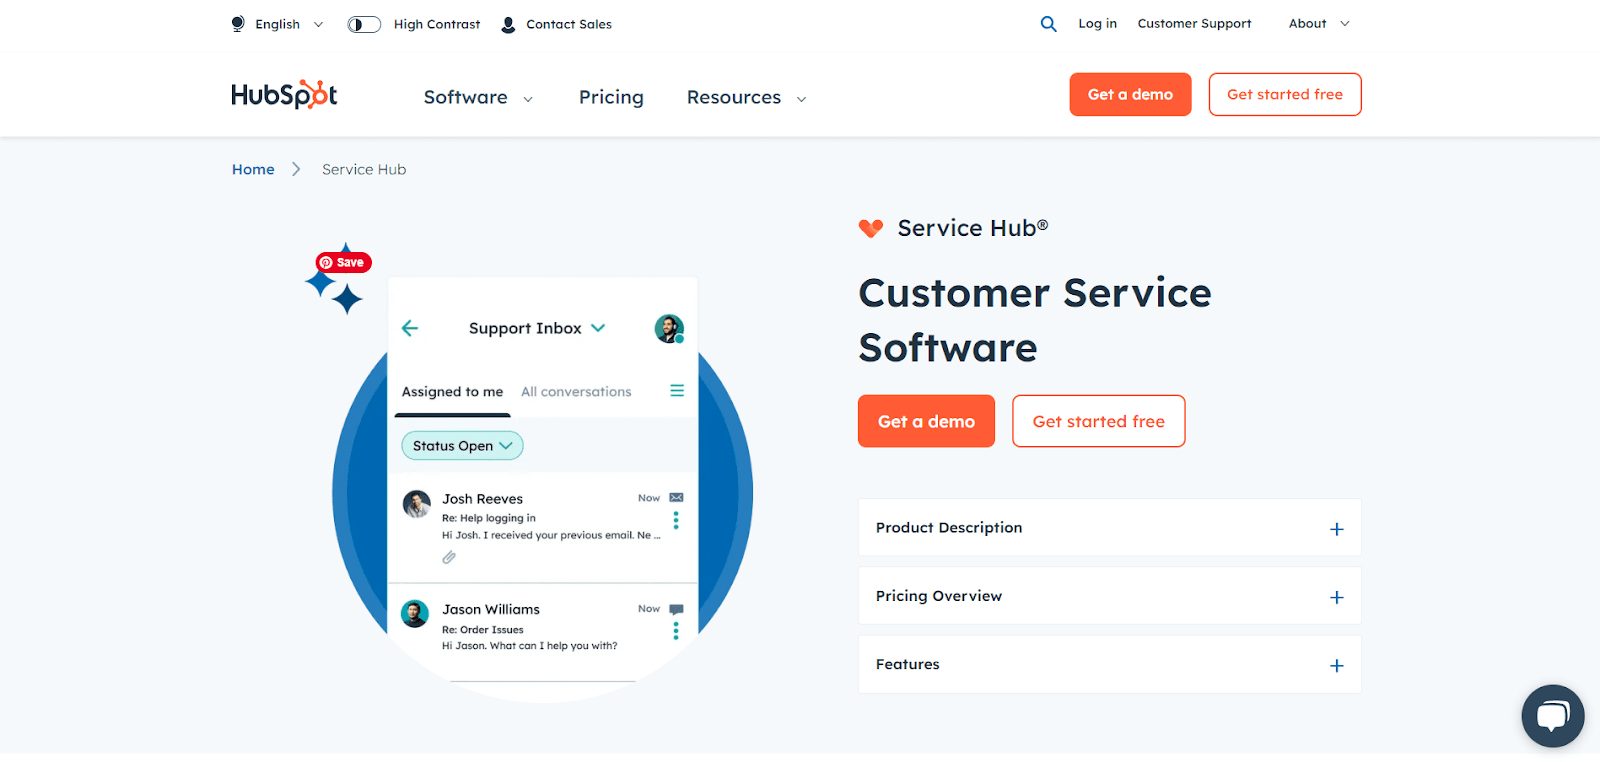Click Get started free under Customer Service Software
This screenshot has width=1600, height=762.
(1099, 421)
